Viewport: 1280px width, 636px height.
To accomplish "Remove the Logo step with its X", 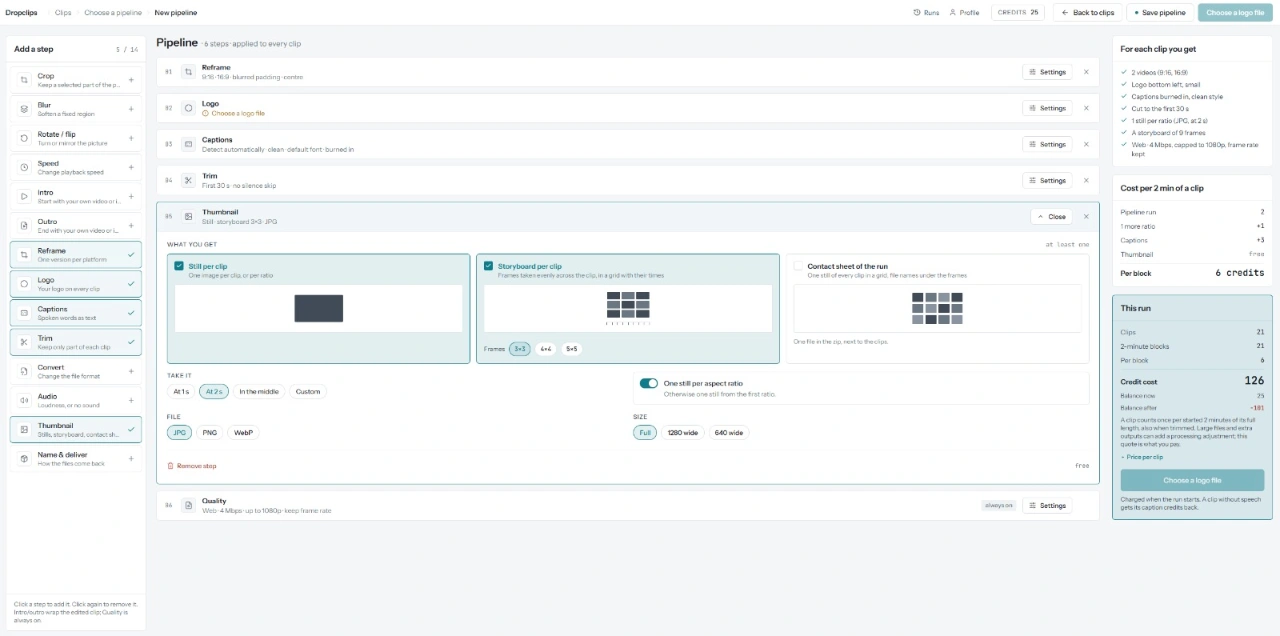I will [1086, 108].
